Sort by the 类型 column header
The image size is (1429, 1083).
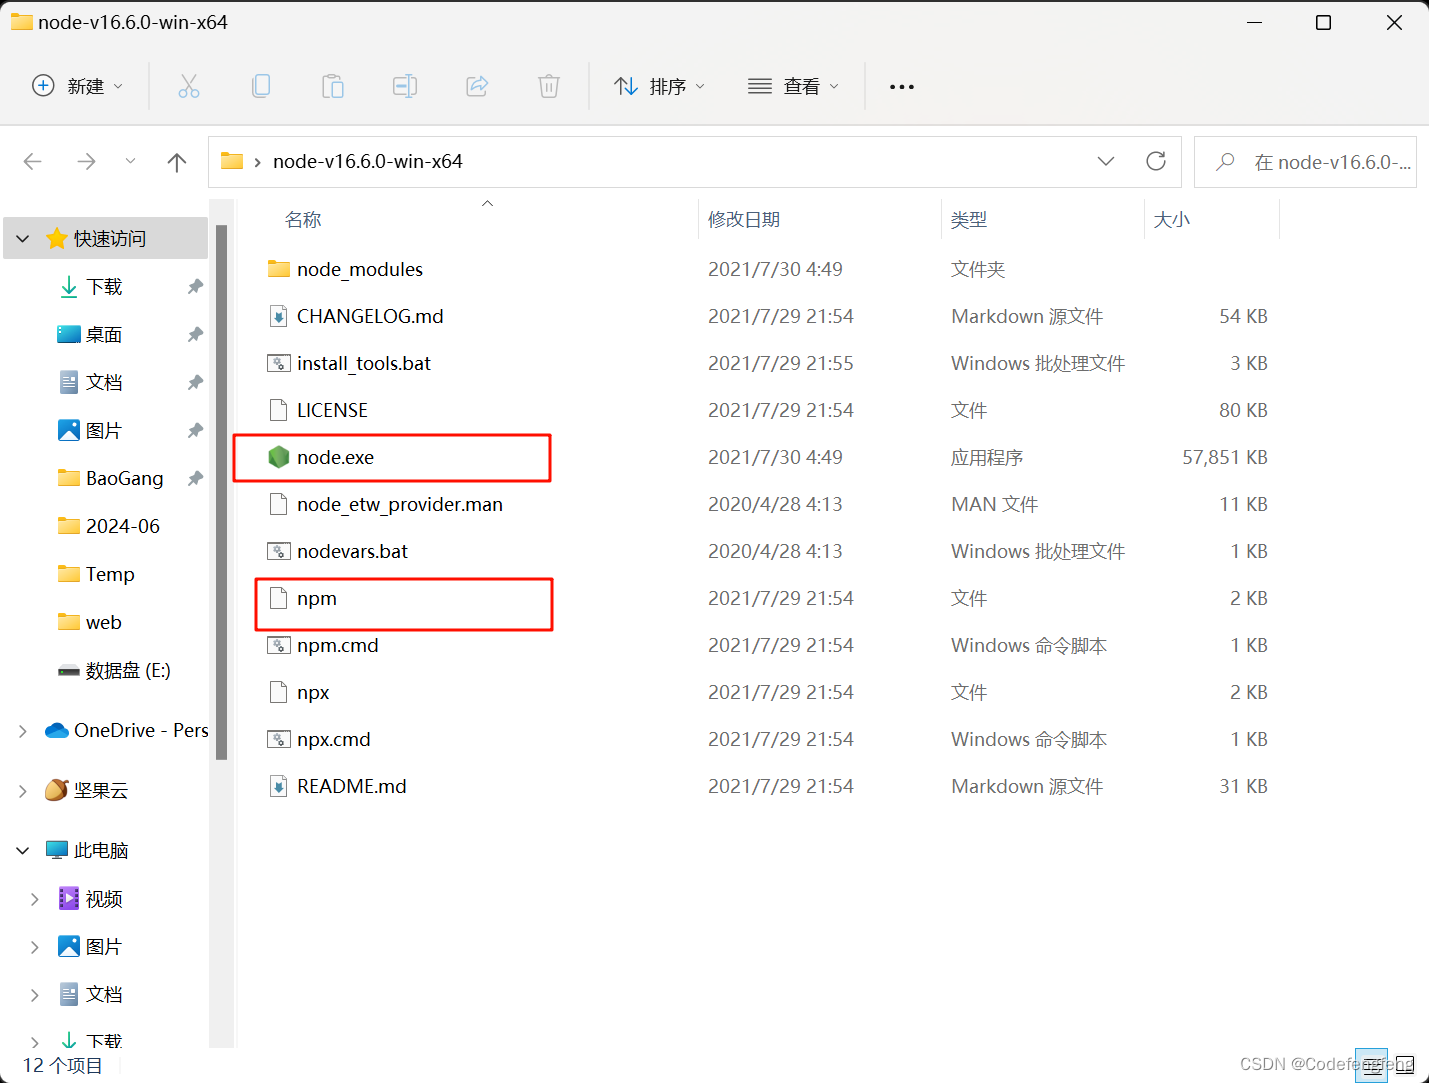point(969,220)
